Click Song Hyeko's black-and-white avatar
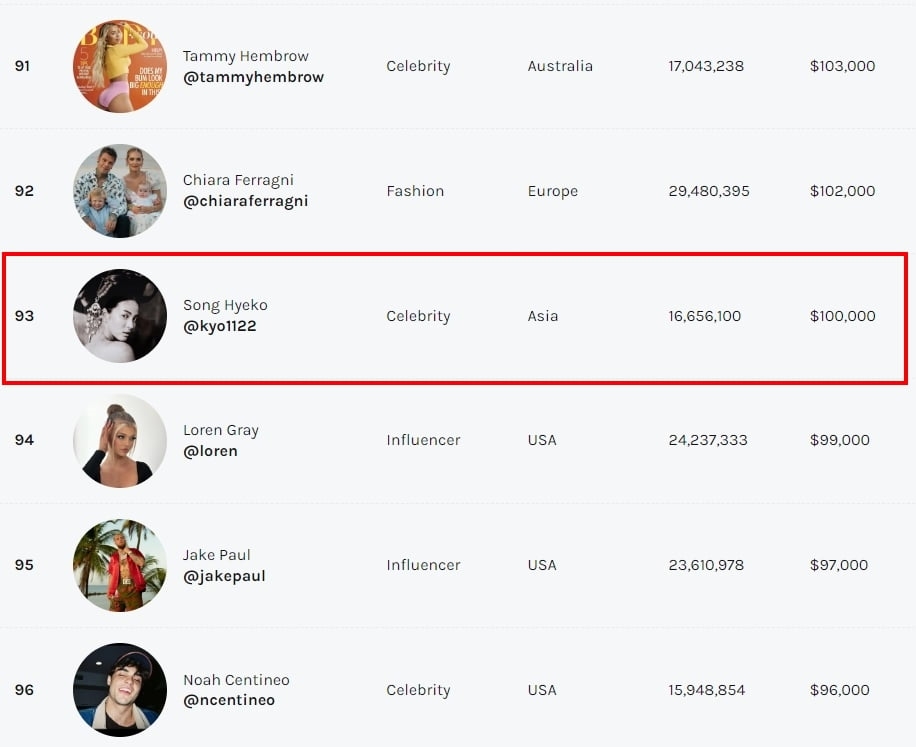 [x=120, y=316]
